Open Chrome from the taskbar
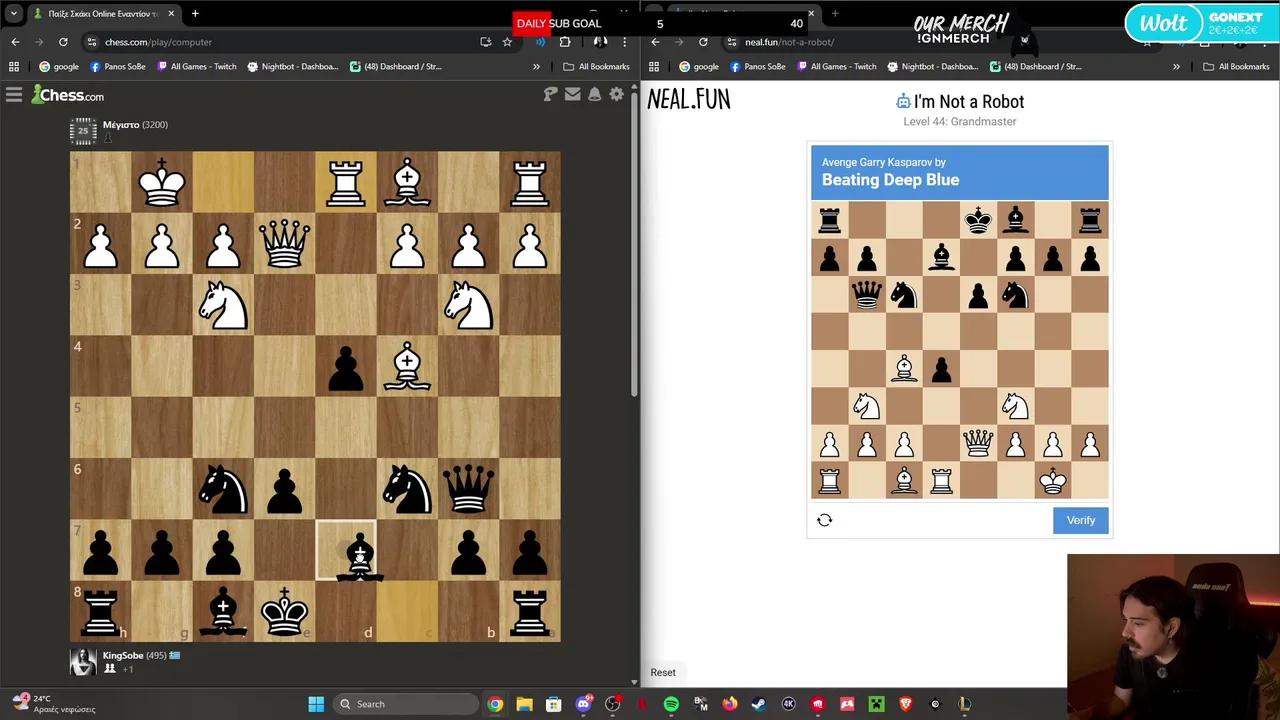The image size is (1280, 720). pos(495,704)
